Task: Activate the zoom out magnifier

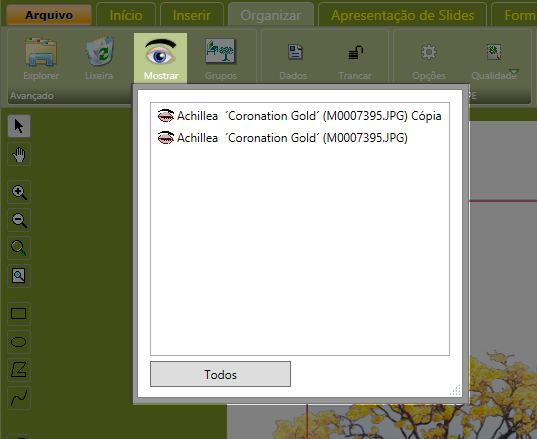Action: tap(19, 220)
